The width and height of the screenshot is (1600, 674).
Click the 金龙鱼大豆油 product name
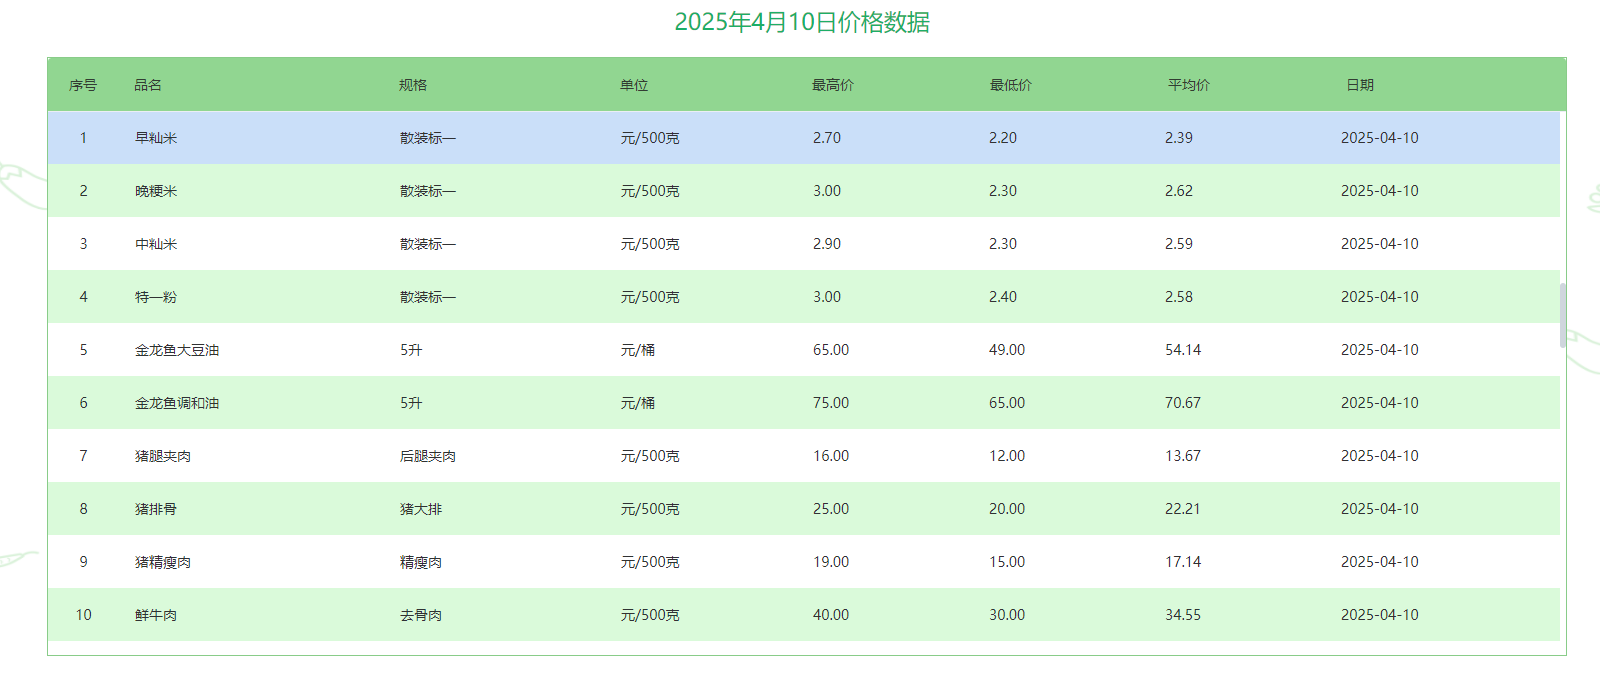177,350
